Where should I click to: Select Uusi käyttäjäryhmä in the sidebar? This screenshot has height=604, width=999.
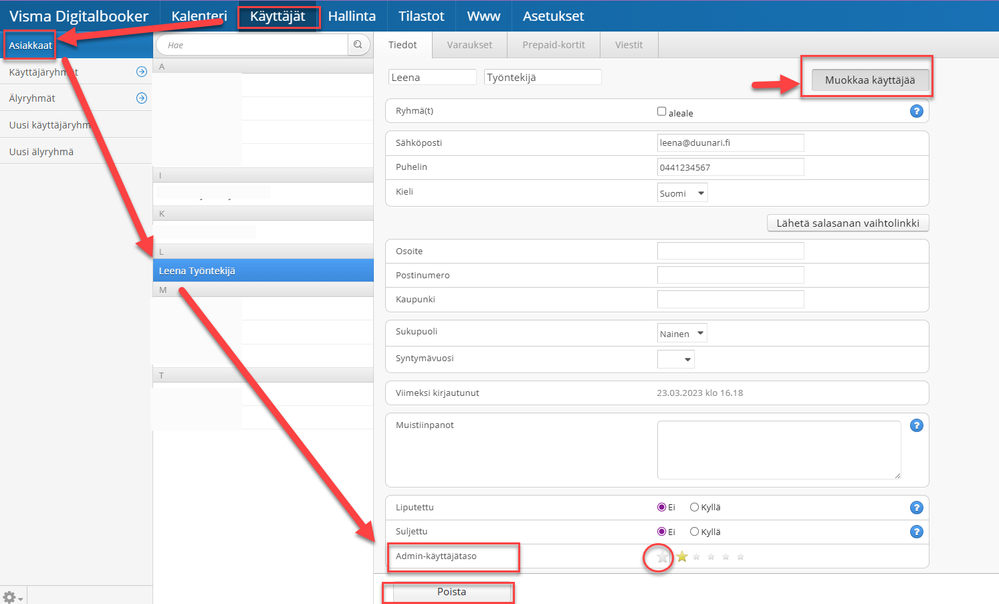click(51, 125)
